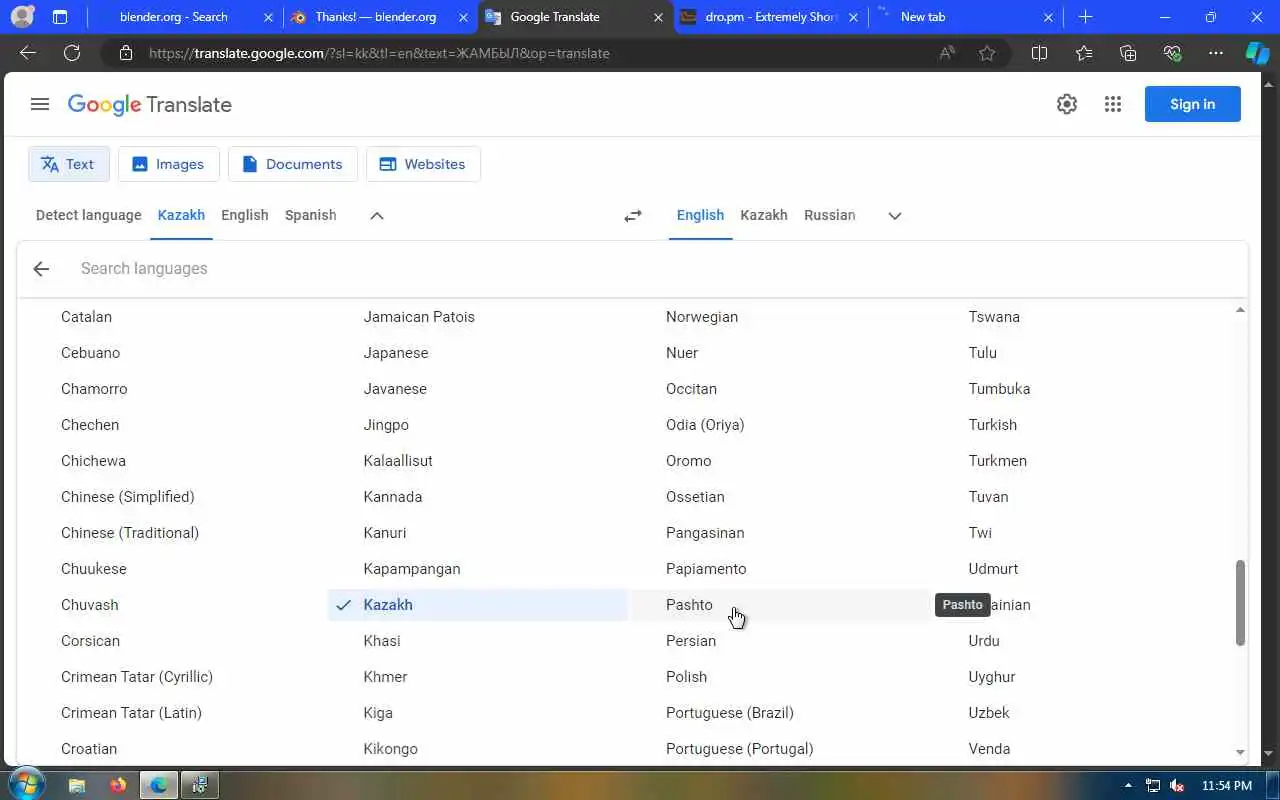Select Detect language as source
The height and width of the screenshot is (800, 1280).
(x=89, y=215)
